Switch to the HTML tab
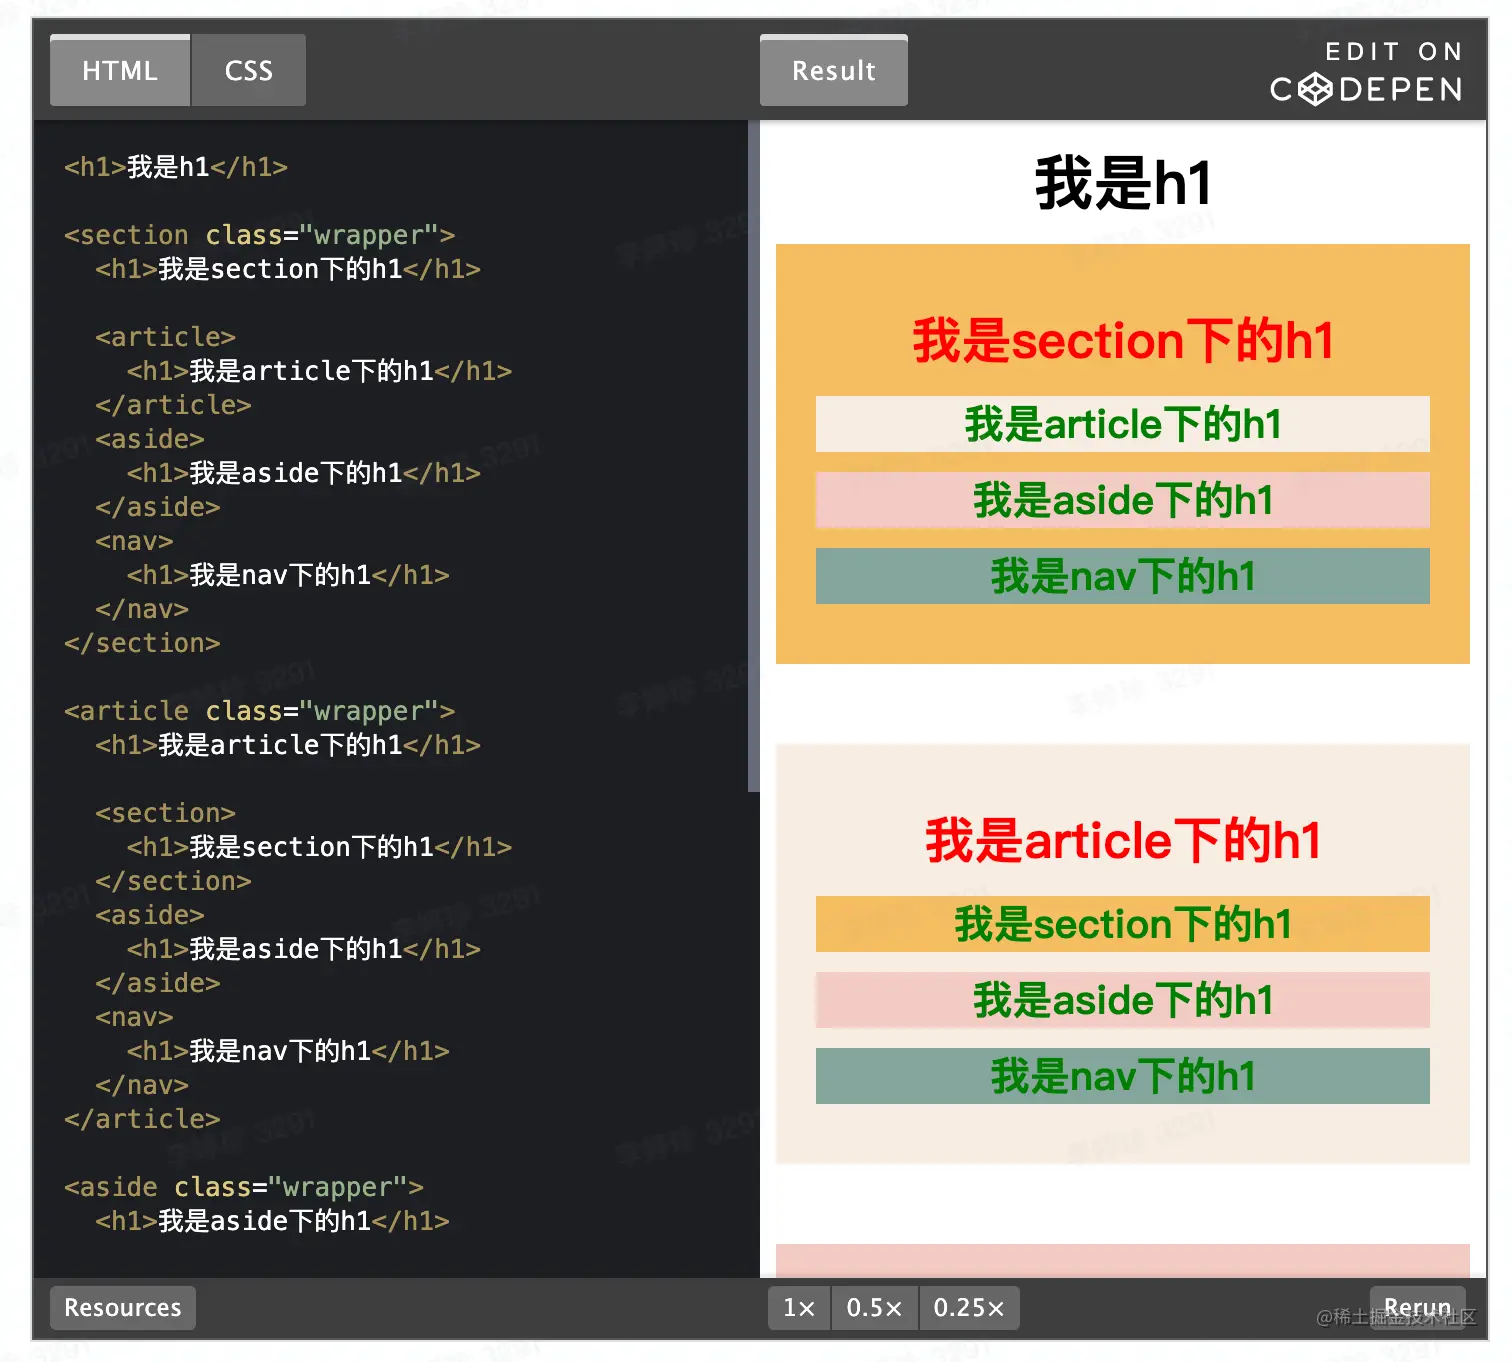Viewport: 1512px width, 1362px height. (x=120, y=70)
